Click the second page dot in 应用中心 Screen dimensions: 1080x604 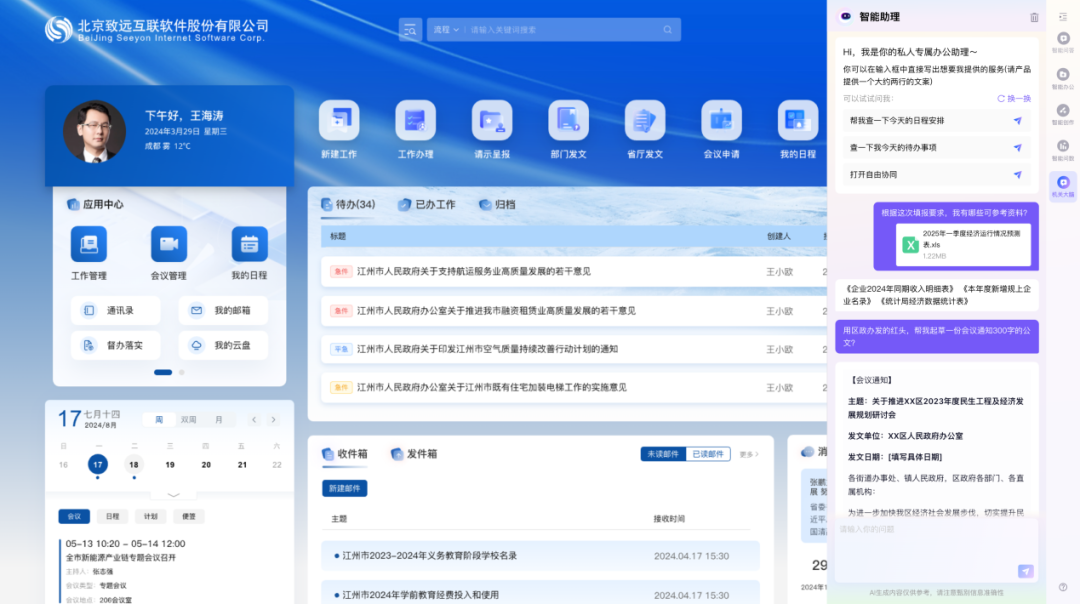(182, 372)
